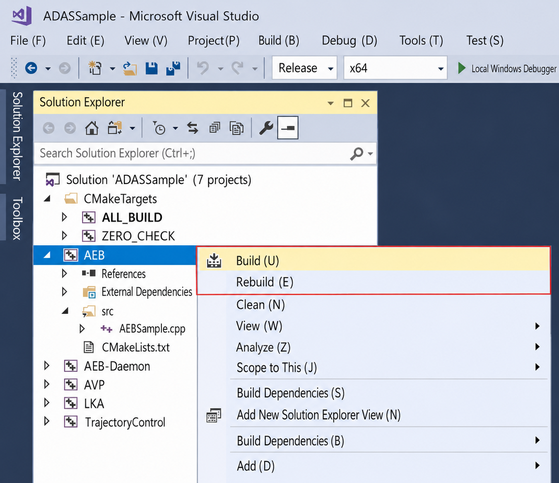Open the Add (D) submenu
This screenshot has height=483, width=559.
pyautogui.click(x=374, y=466)
